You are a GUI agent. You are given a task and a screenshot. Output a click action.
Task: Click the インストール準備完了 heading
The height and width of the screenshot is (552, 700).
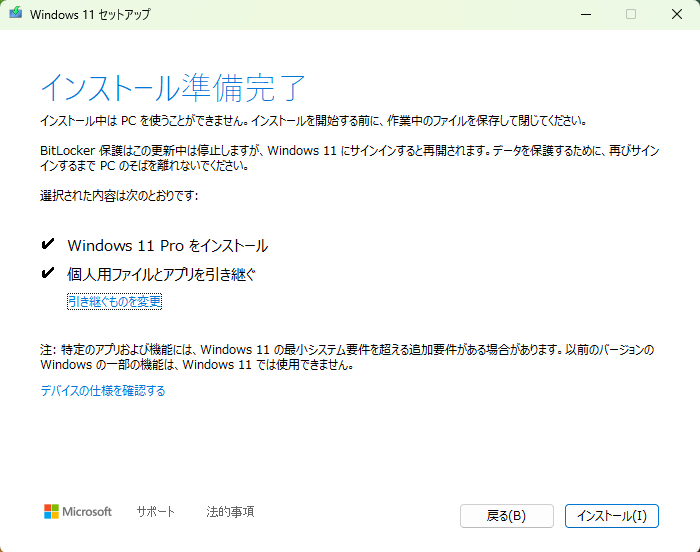pyautogui.click(x=172, y=88)
